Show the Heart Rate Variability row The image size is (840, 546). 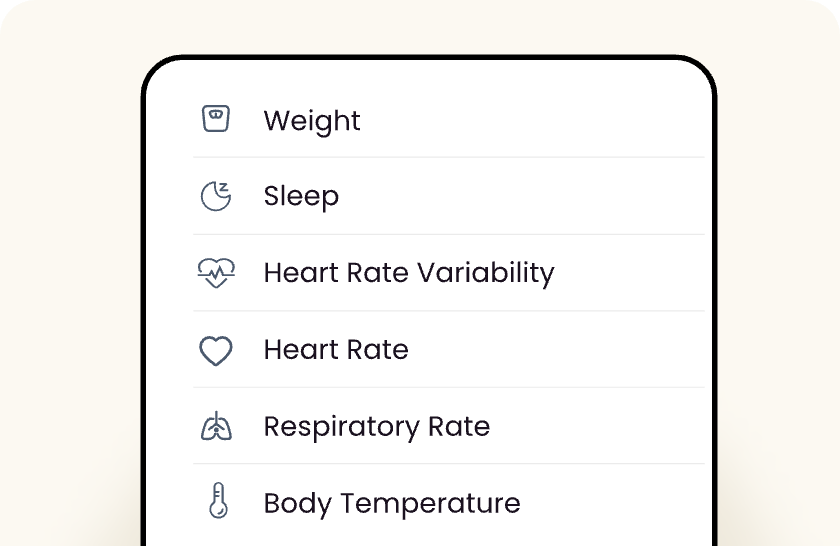[448, 273]
